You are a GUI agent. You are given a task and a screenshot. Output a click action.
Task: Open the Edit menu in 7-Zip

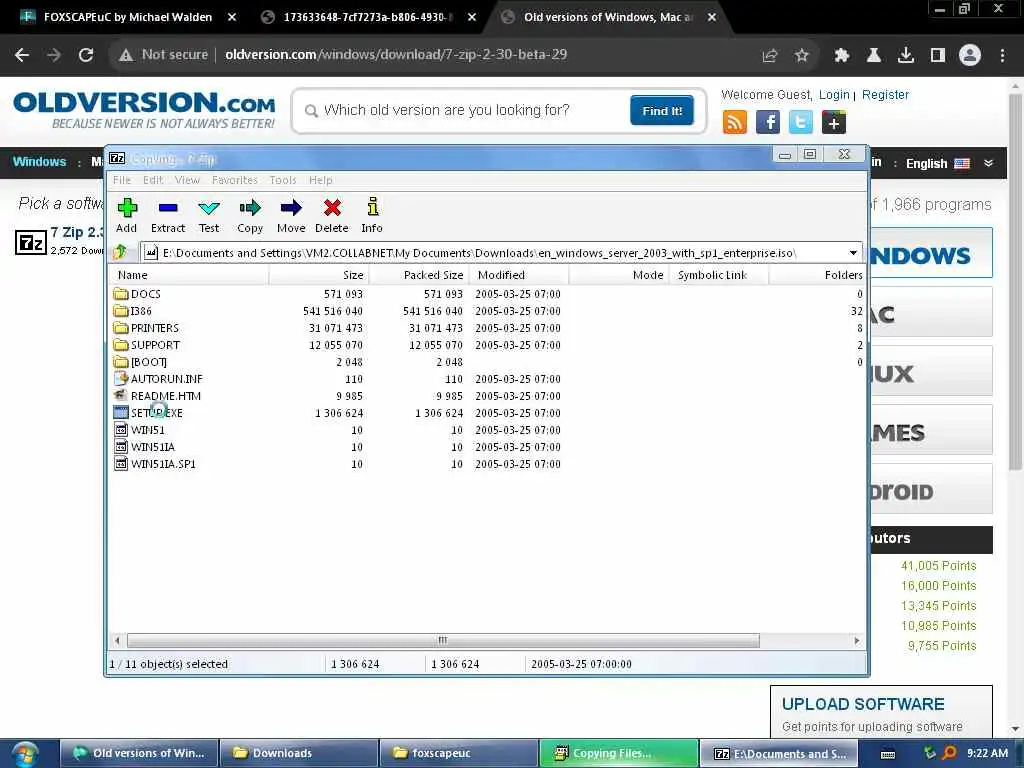click(x=153, y=180)
